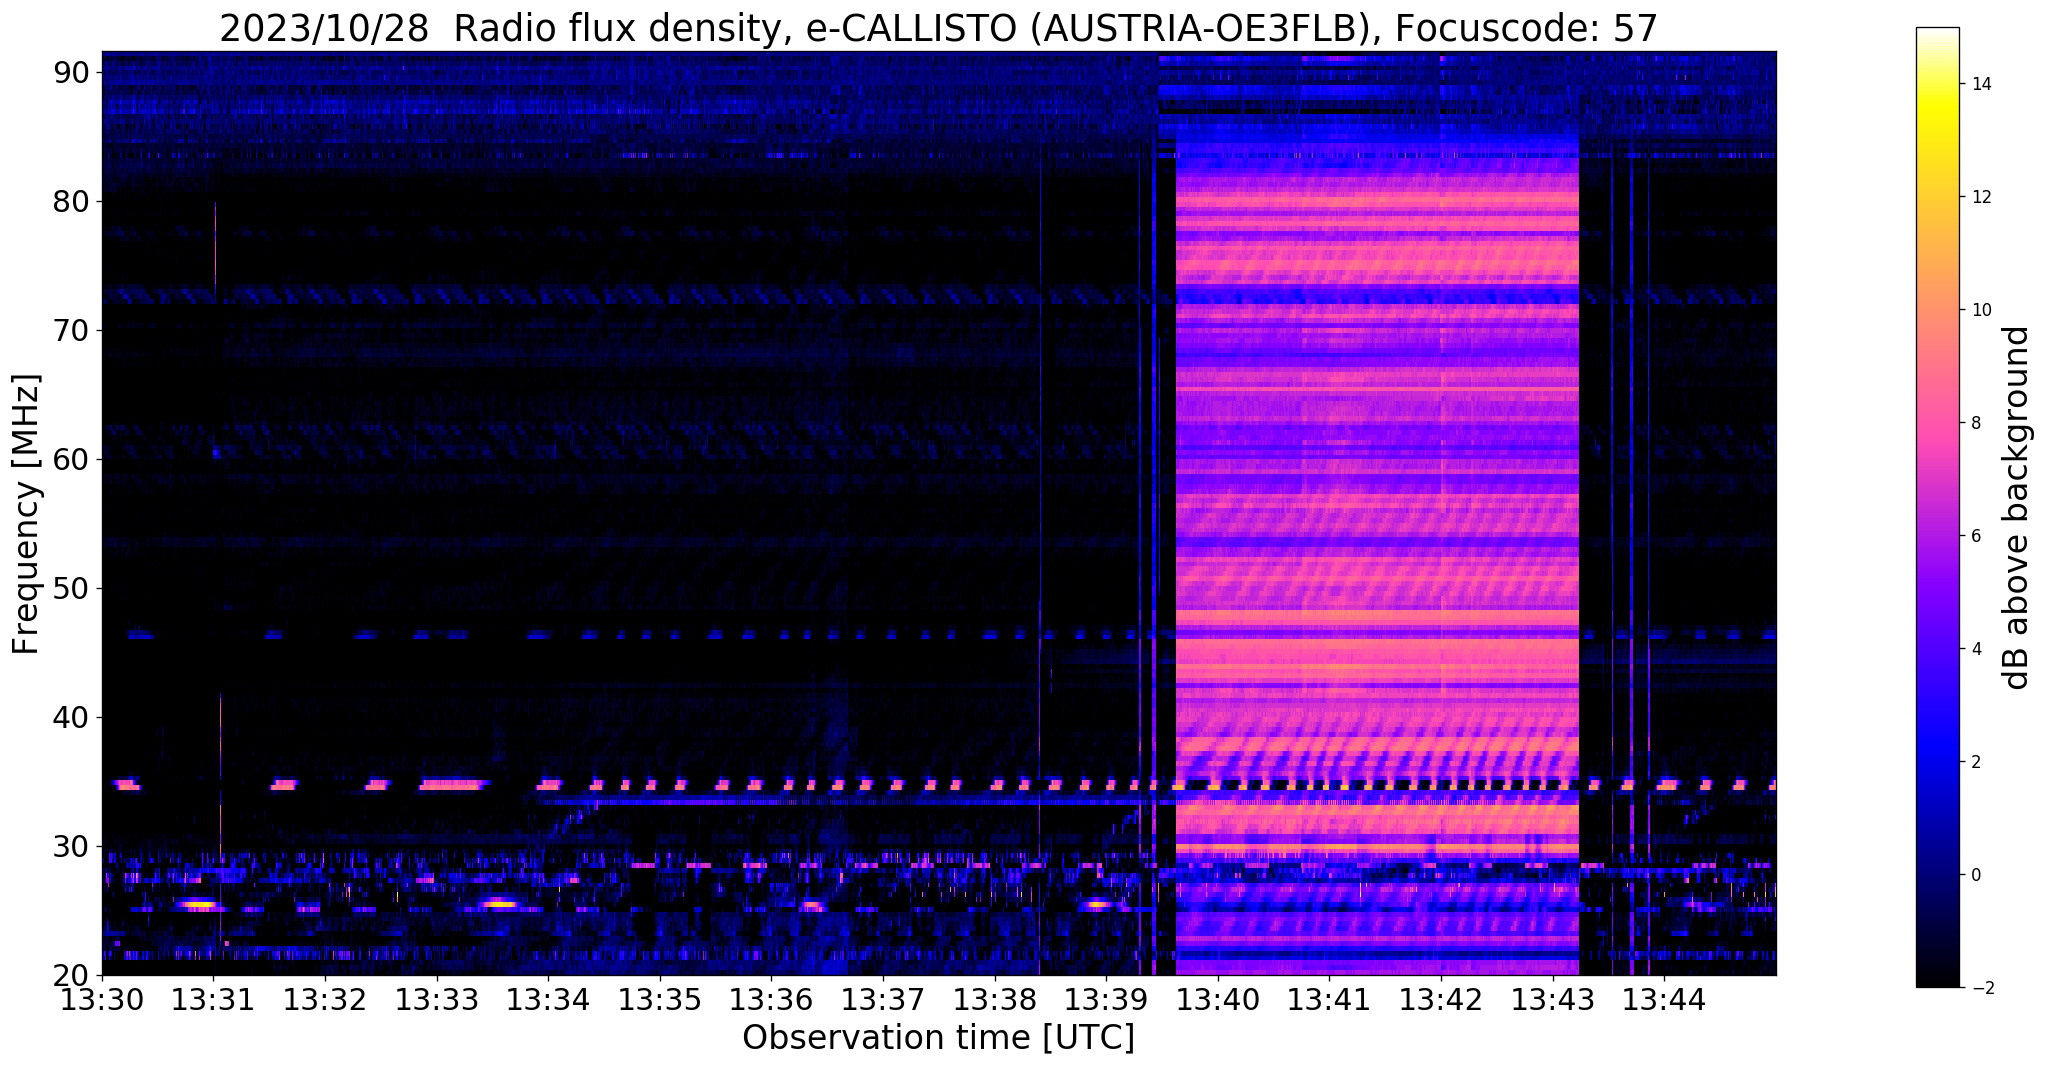This screenshot has height=1067, width=2047.
Task: Click the 70 MHz frequency tick label
Action: [72, 330]
